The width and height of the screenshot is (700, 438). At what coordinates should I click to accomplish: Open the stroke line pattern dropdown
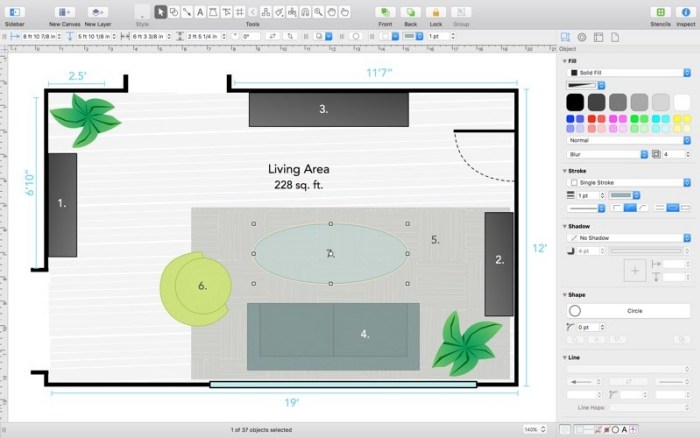[x=586, y=208]
